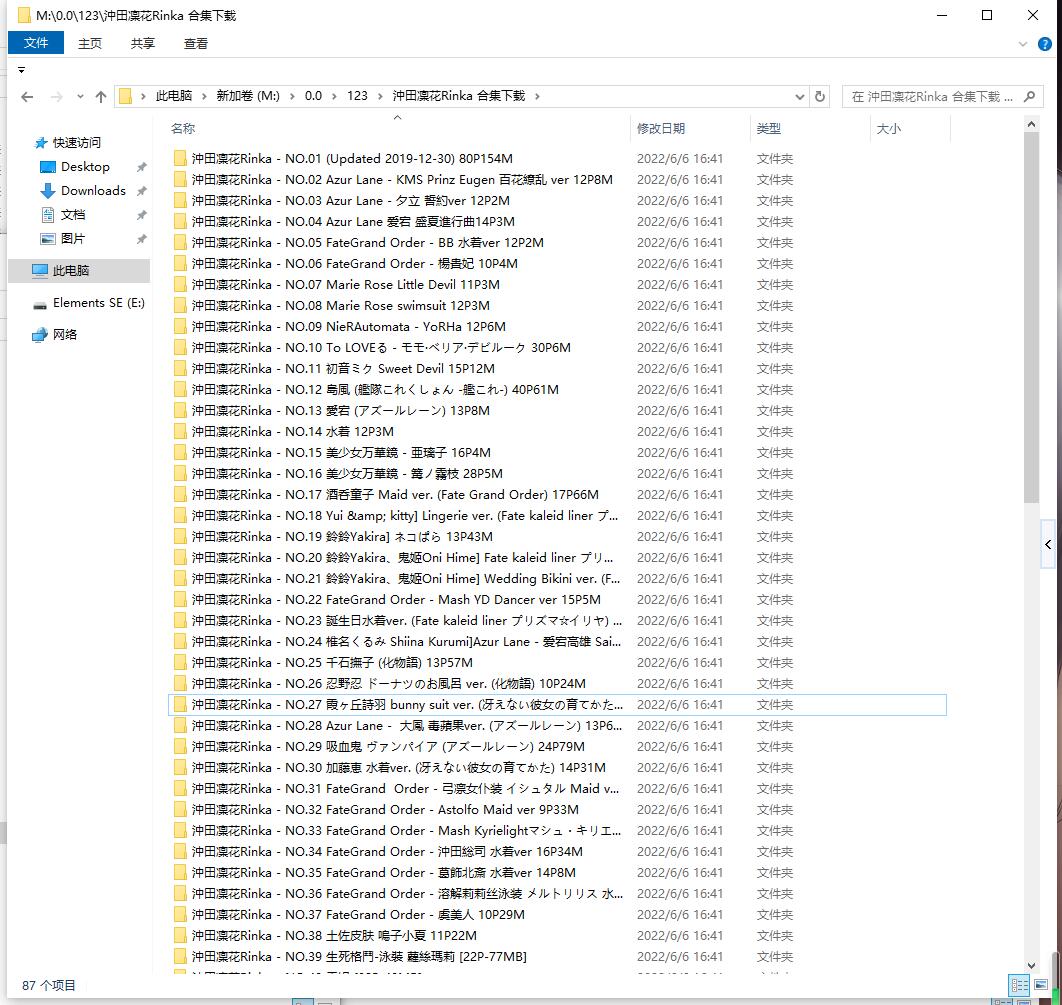This screenshot has width=1062, height=1005.
Task: Click the folder icon of the NO.19 row
Action: [x=179, y=536]
